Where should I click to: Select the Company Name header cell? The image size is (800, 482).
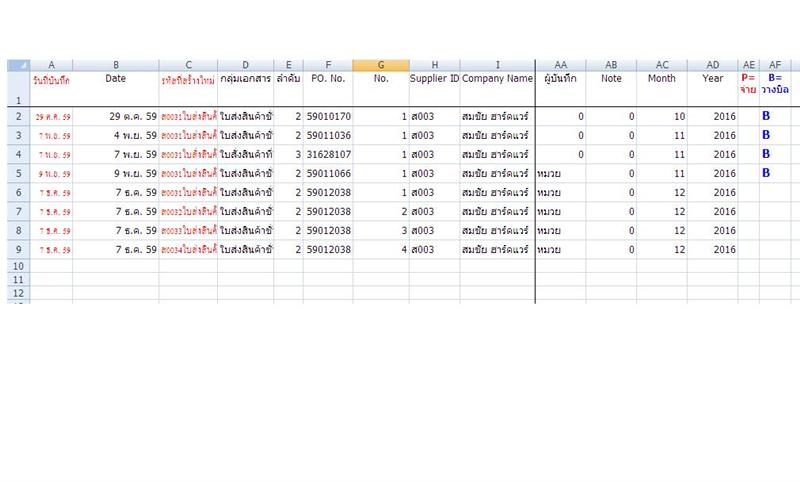coord(497,78)
